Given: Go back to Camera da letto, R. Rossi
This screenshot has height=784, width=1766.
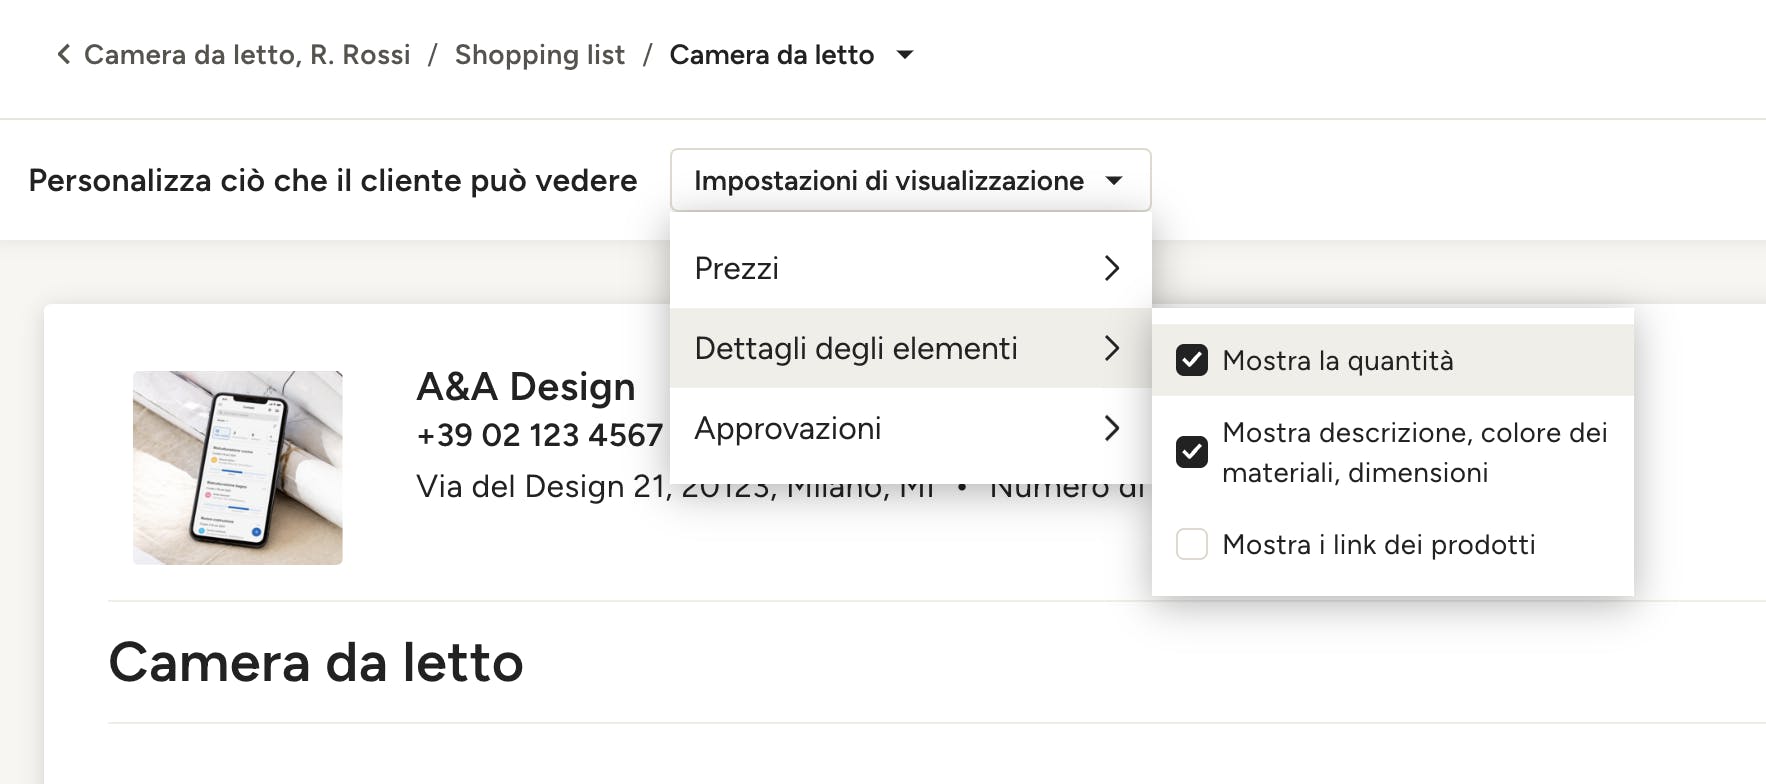Looking at the screenshot, I should (x=247, y=54).
